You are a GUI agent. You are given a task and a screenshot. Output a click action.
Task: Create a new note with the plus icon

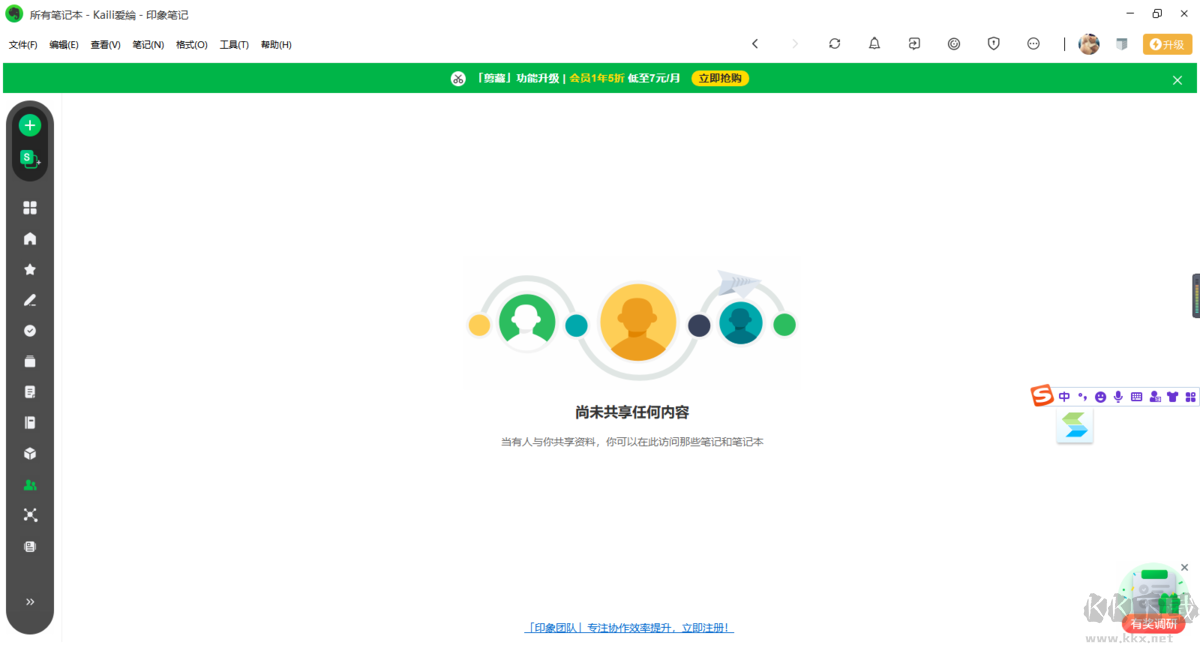click(x=30, y=124)
